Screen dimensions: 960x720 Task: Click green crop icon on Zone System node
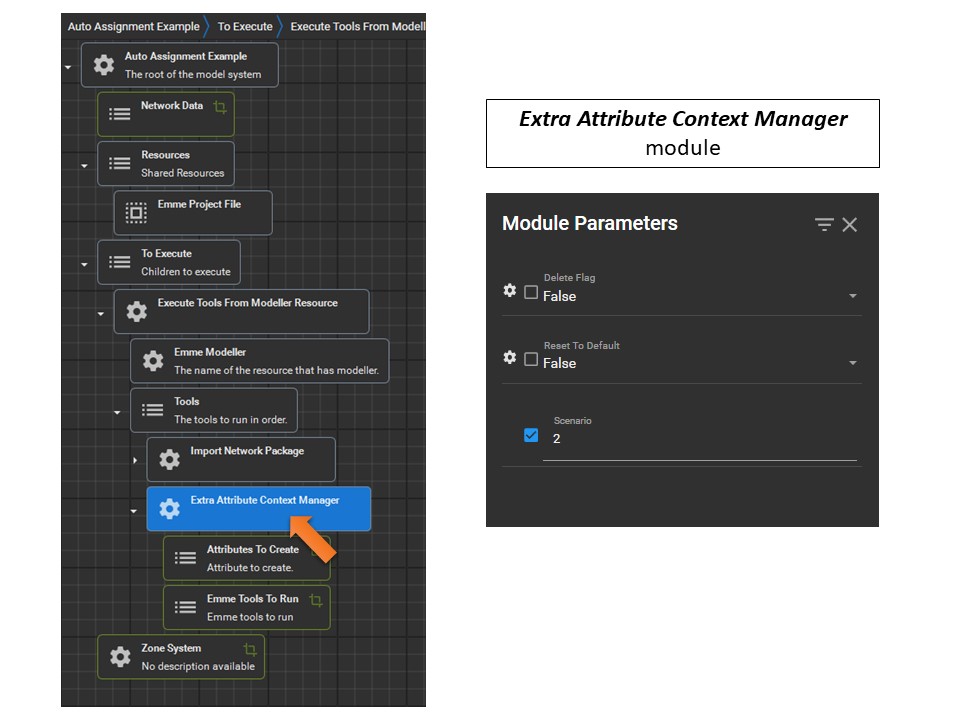tap(250, 650)
